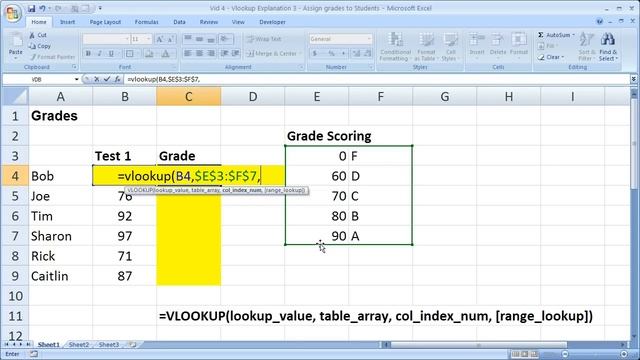Click the Fill Color bucket

[149, 53]
